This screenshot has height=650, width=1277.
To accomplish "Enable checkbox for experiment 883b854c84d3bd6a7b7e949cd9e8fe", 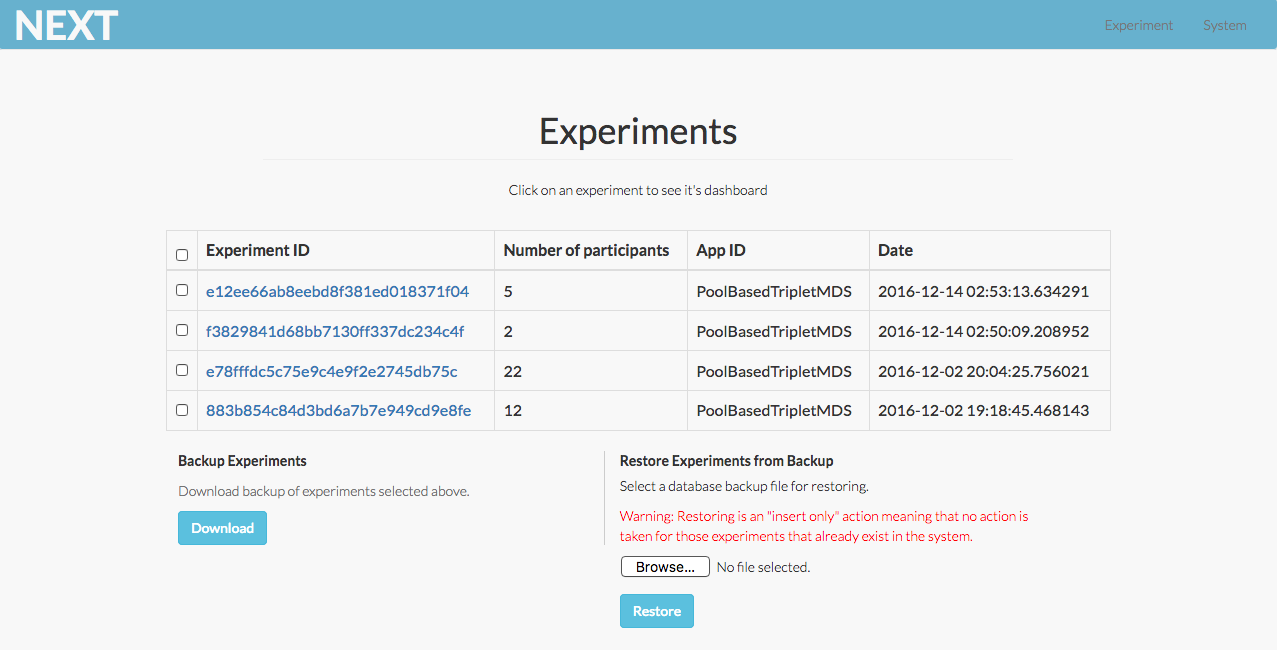I will (182, 410).
